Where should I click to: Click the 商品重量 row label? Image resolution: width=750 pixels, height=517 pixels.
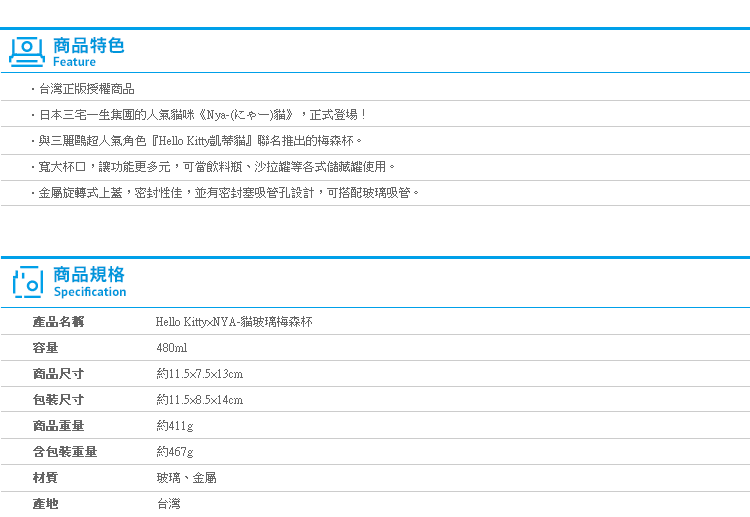[x=58, y=426]
